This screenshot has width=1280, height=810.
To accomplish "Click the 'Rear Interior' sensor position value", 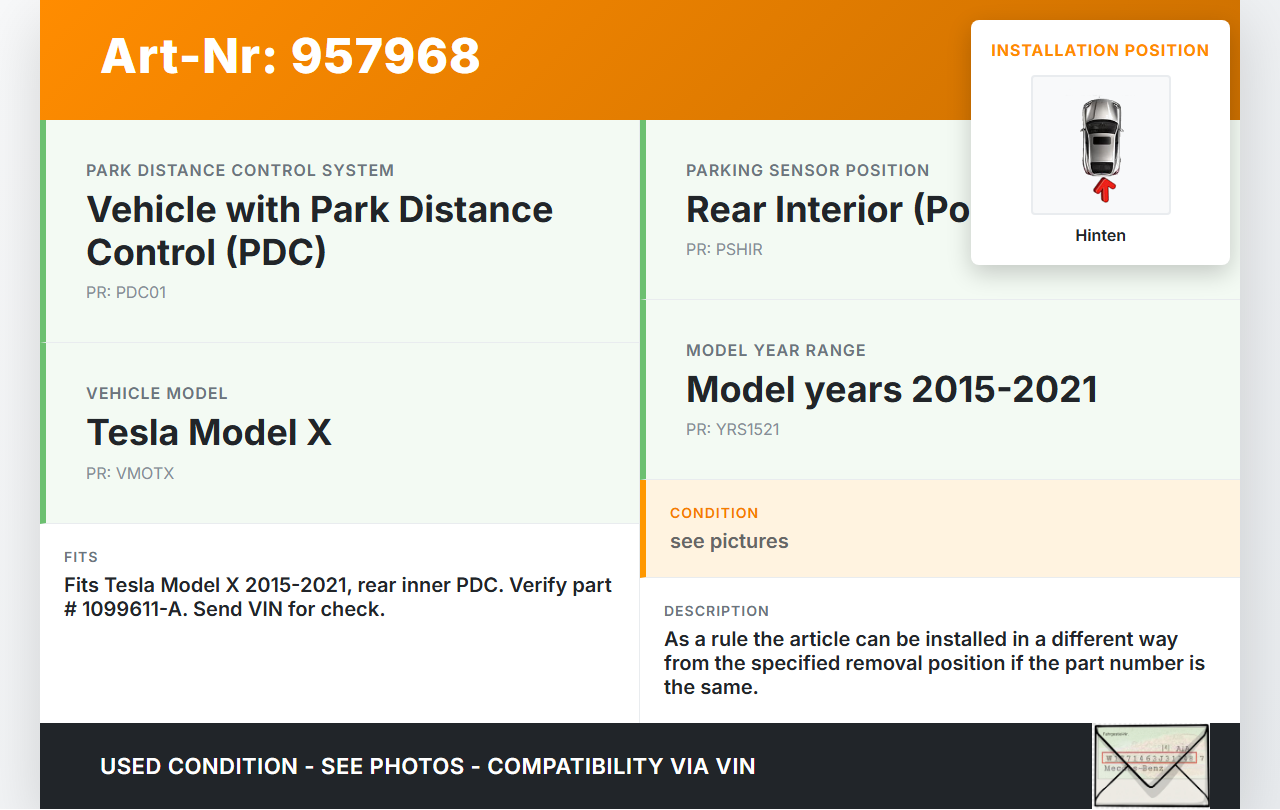I will [x=828, y=209].
